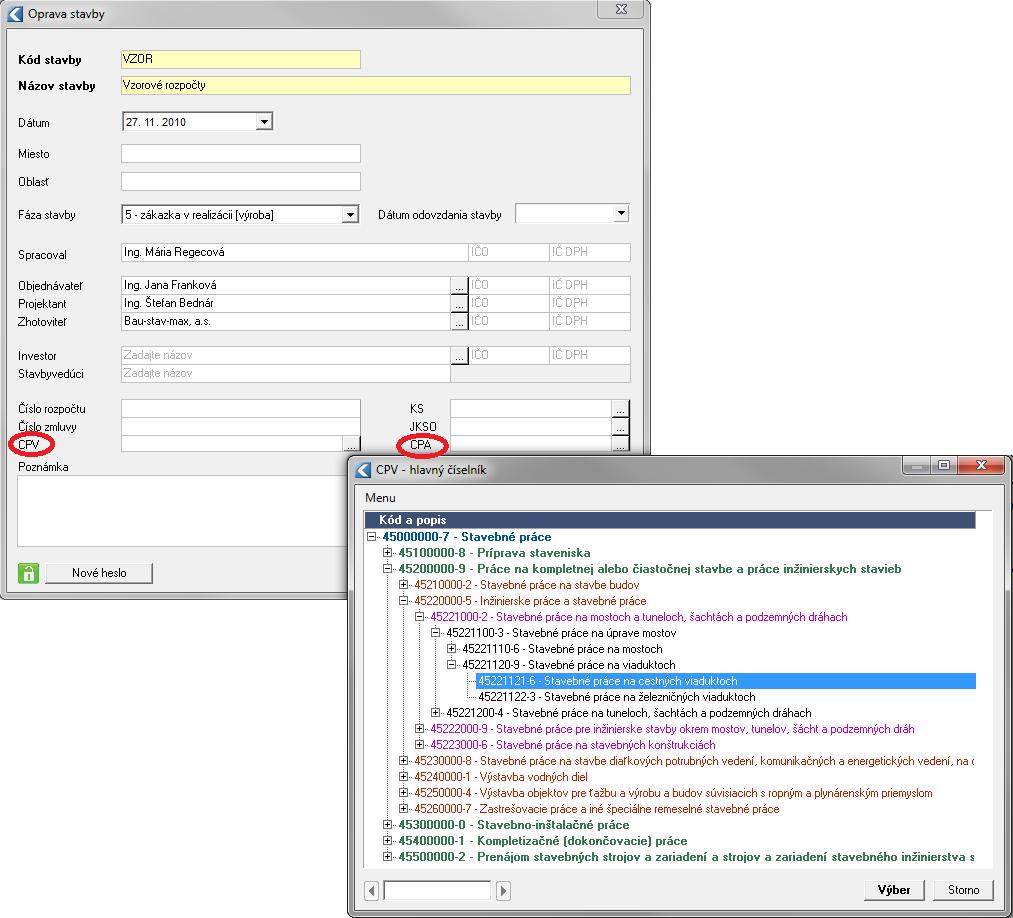Select row 45260000-7 Zastrešovacie práce
This screenshot has width=1013, height=918.
(596, 809)
